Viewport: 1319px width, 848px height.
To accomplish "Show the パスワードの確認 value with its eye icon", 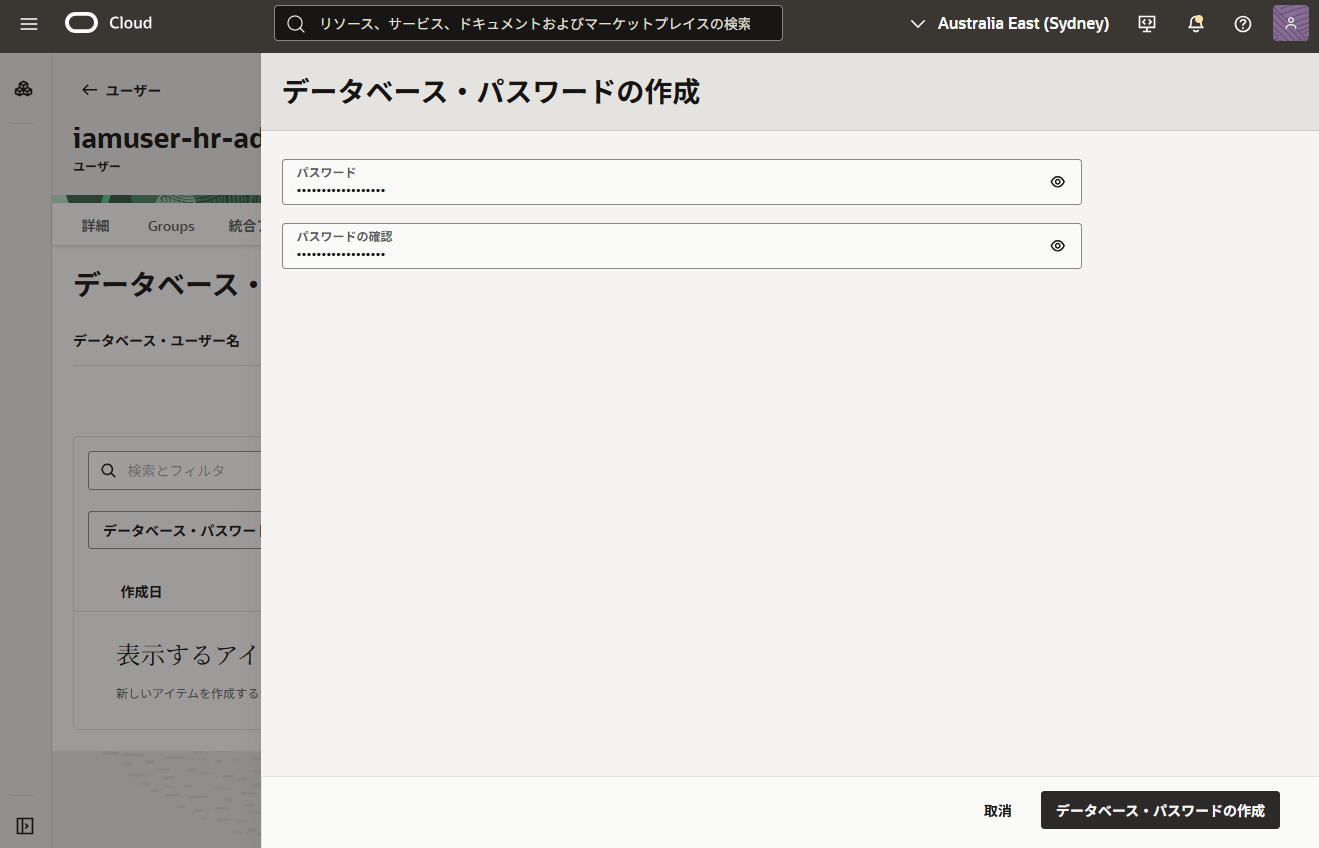I will (x=1057, y=245).
